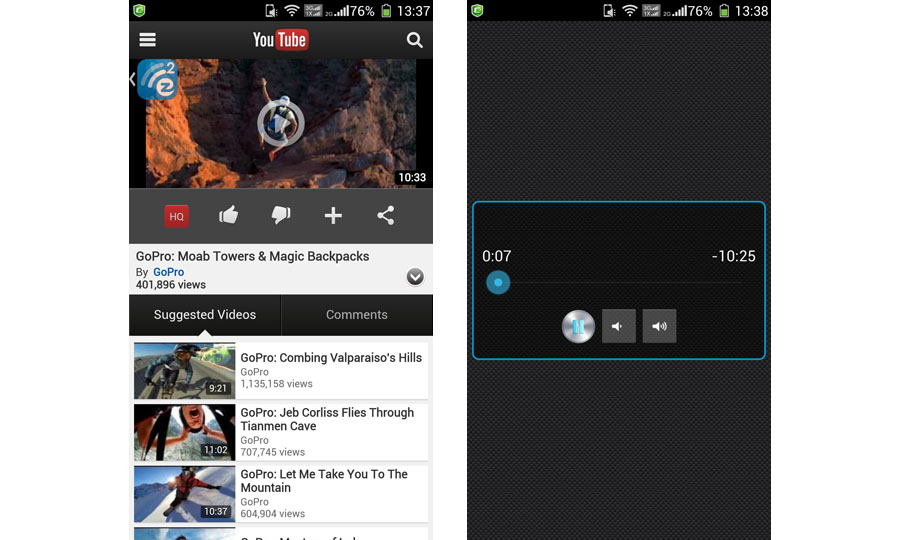The height and width of the screenshot is (540, 900).
Task: Tap the 401,896 views count
Action: coord(170,285)
